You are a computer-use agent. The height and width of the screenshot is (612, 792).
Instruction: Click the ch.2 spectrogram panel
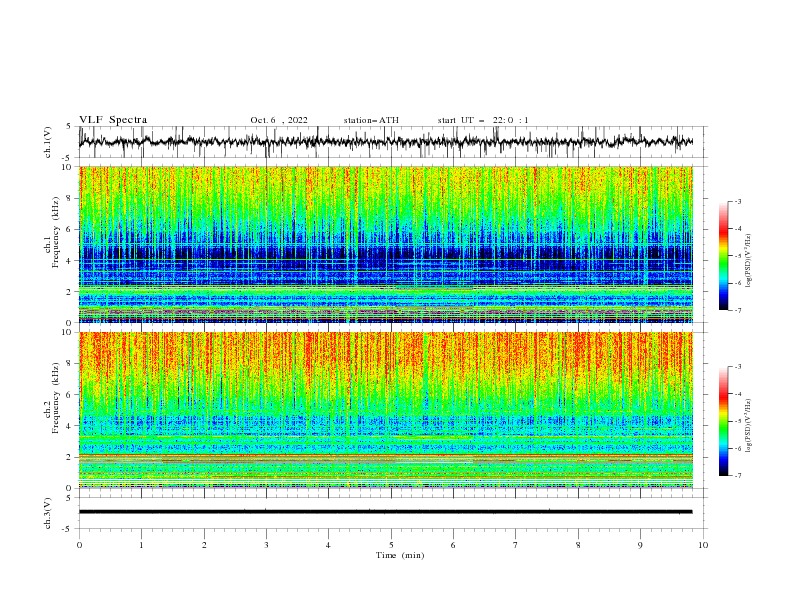click(x=385, y=410)
